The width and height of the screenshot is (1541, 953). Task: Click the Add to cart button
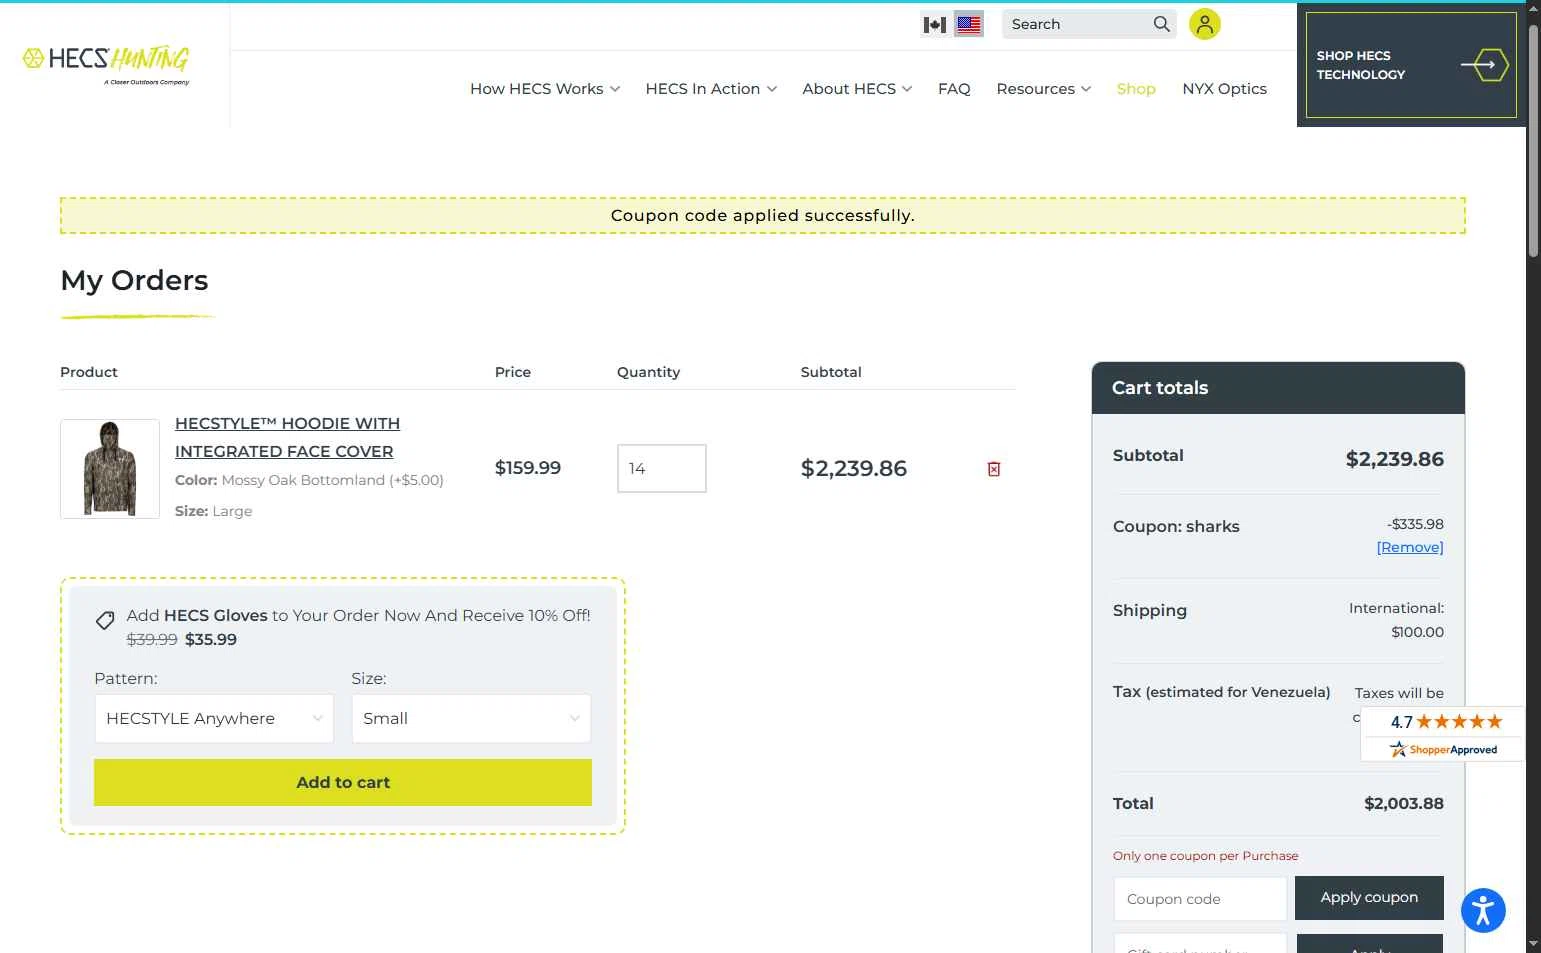click(x=343, y=783)
